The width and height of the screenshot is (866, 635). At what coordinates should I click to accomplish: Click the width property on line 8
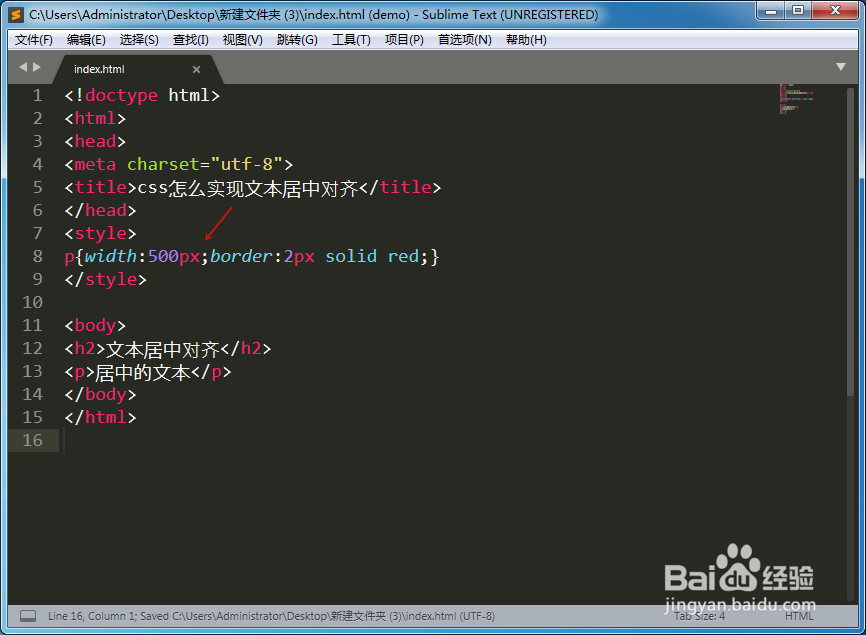pyautogui.click(x=111, y=256)
